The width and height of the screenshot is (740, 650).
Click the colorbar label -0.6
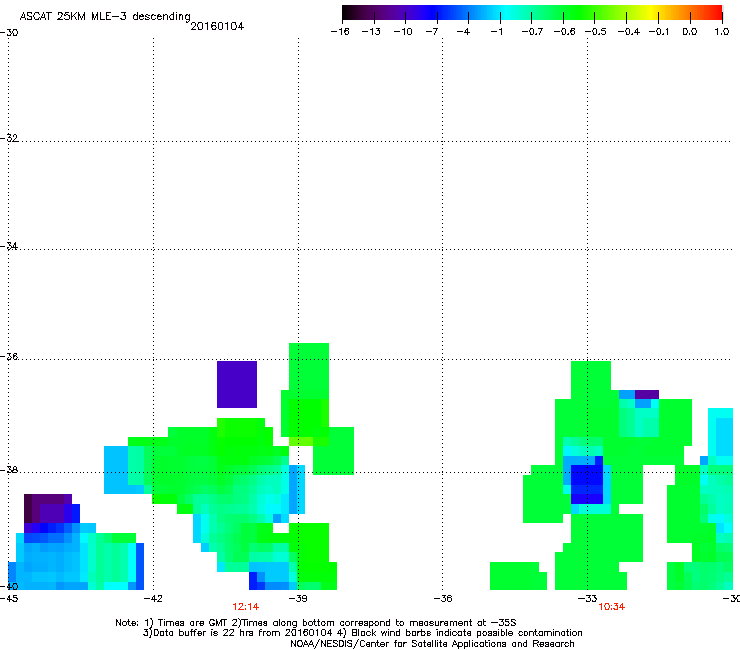(x=564, y=32)
